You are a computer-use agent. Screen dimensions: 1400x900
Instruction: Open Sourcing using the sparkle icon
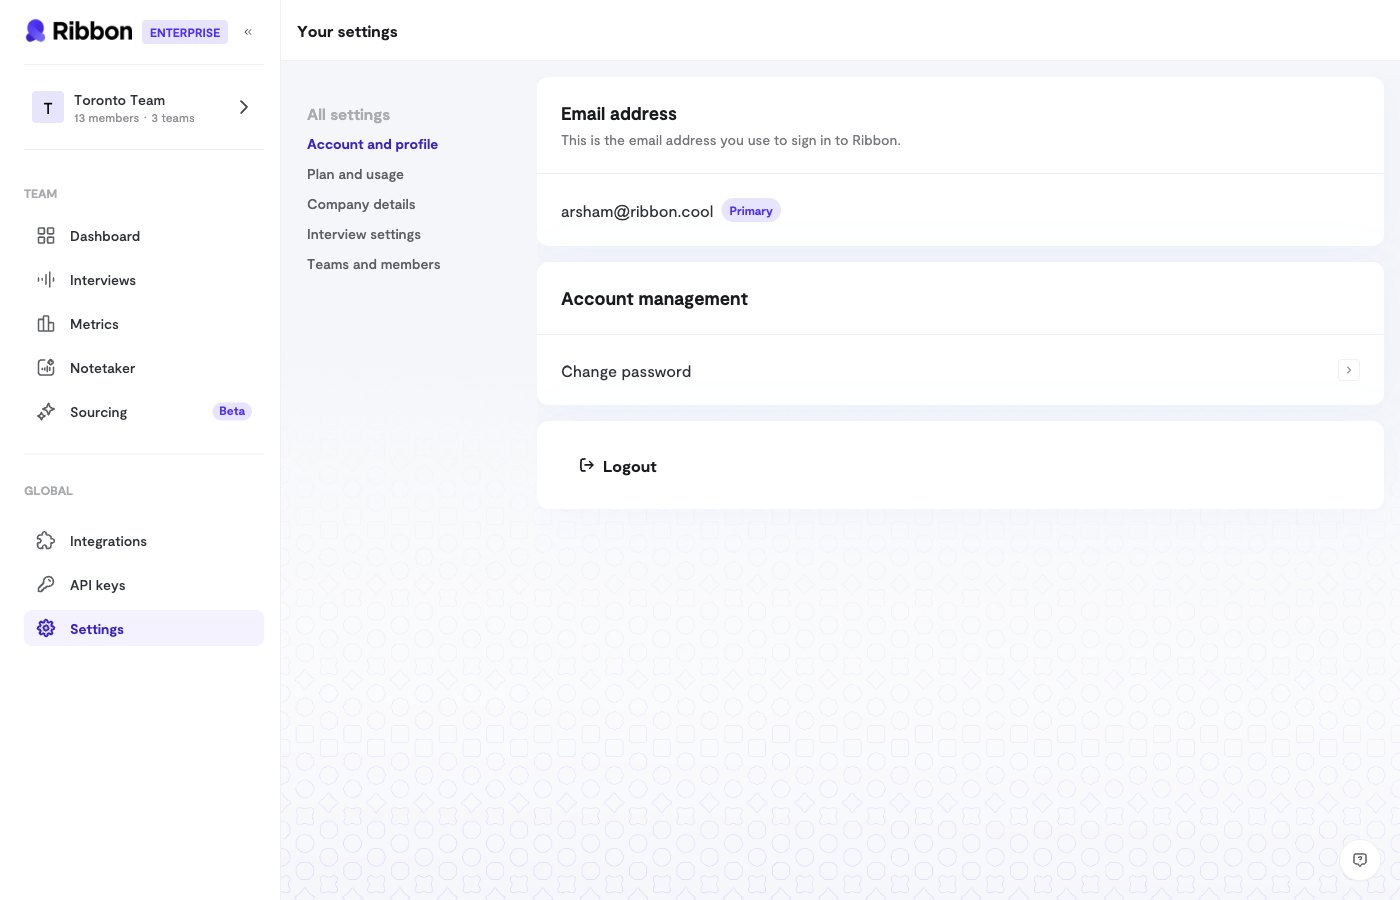point(46,412)
